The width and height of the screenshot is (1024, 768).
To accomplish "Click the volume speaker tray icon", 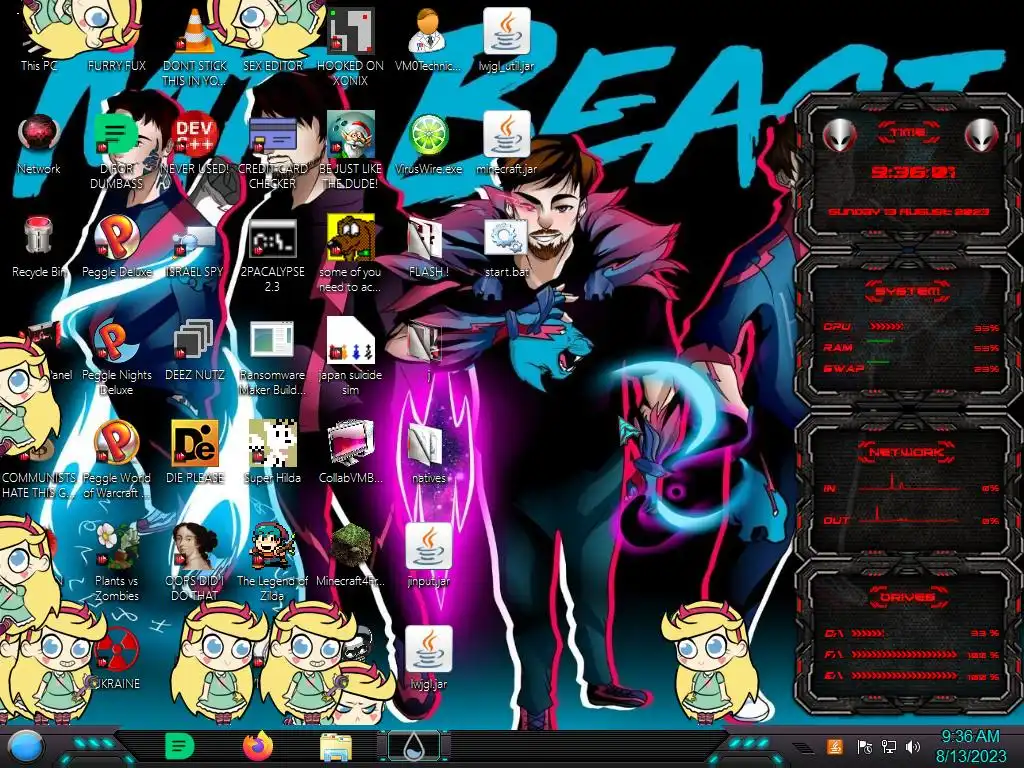I will (x=913, y=746).
